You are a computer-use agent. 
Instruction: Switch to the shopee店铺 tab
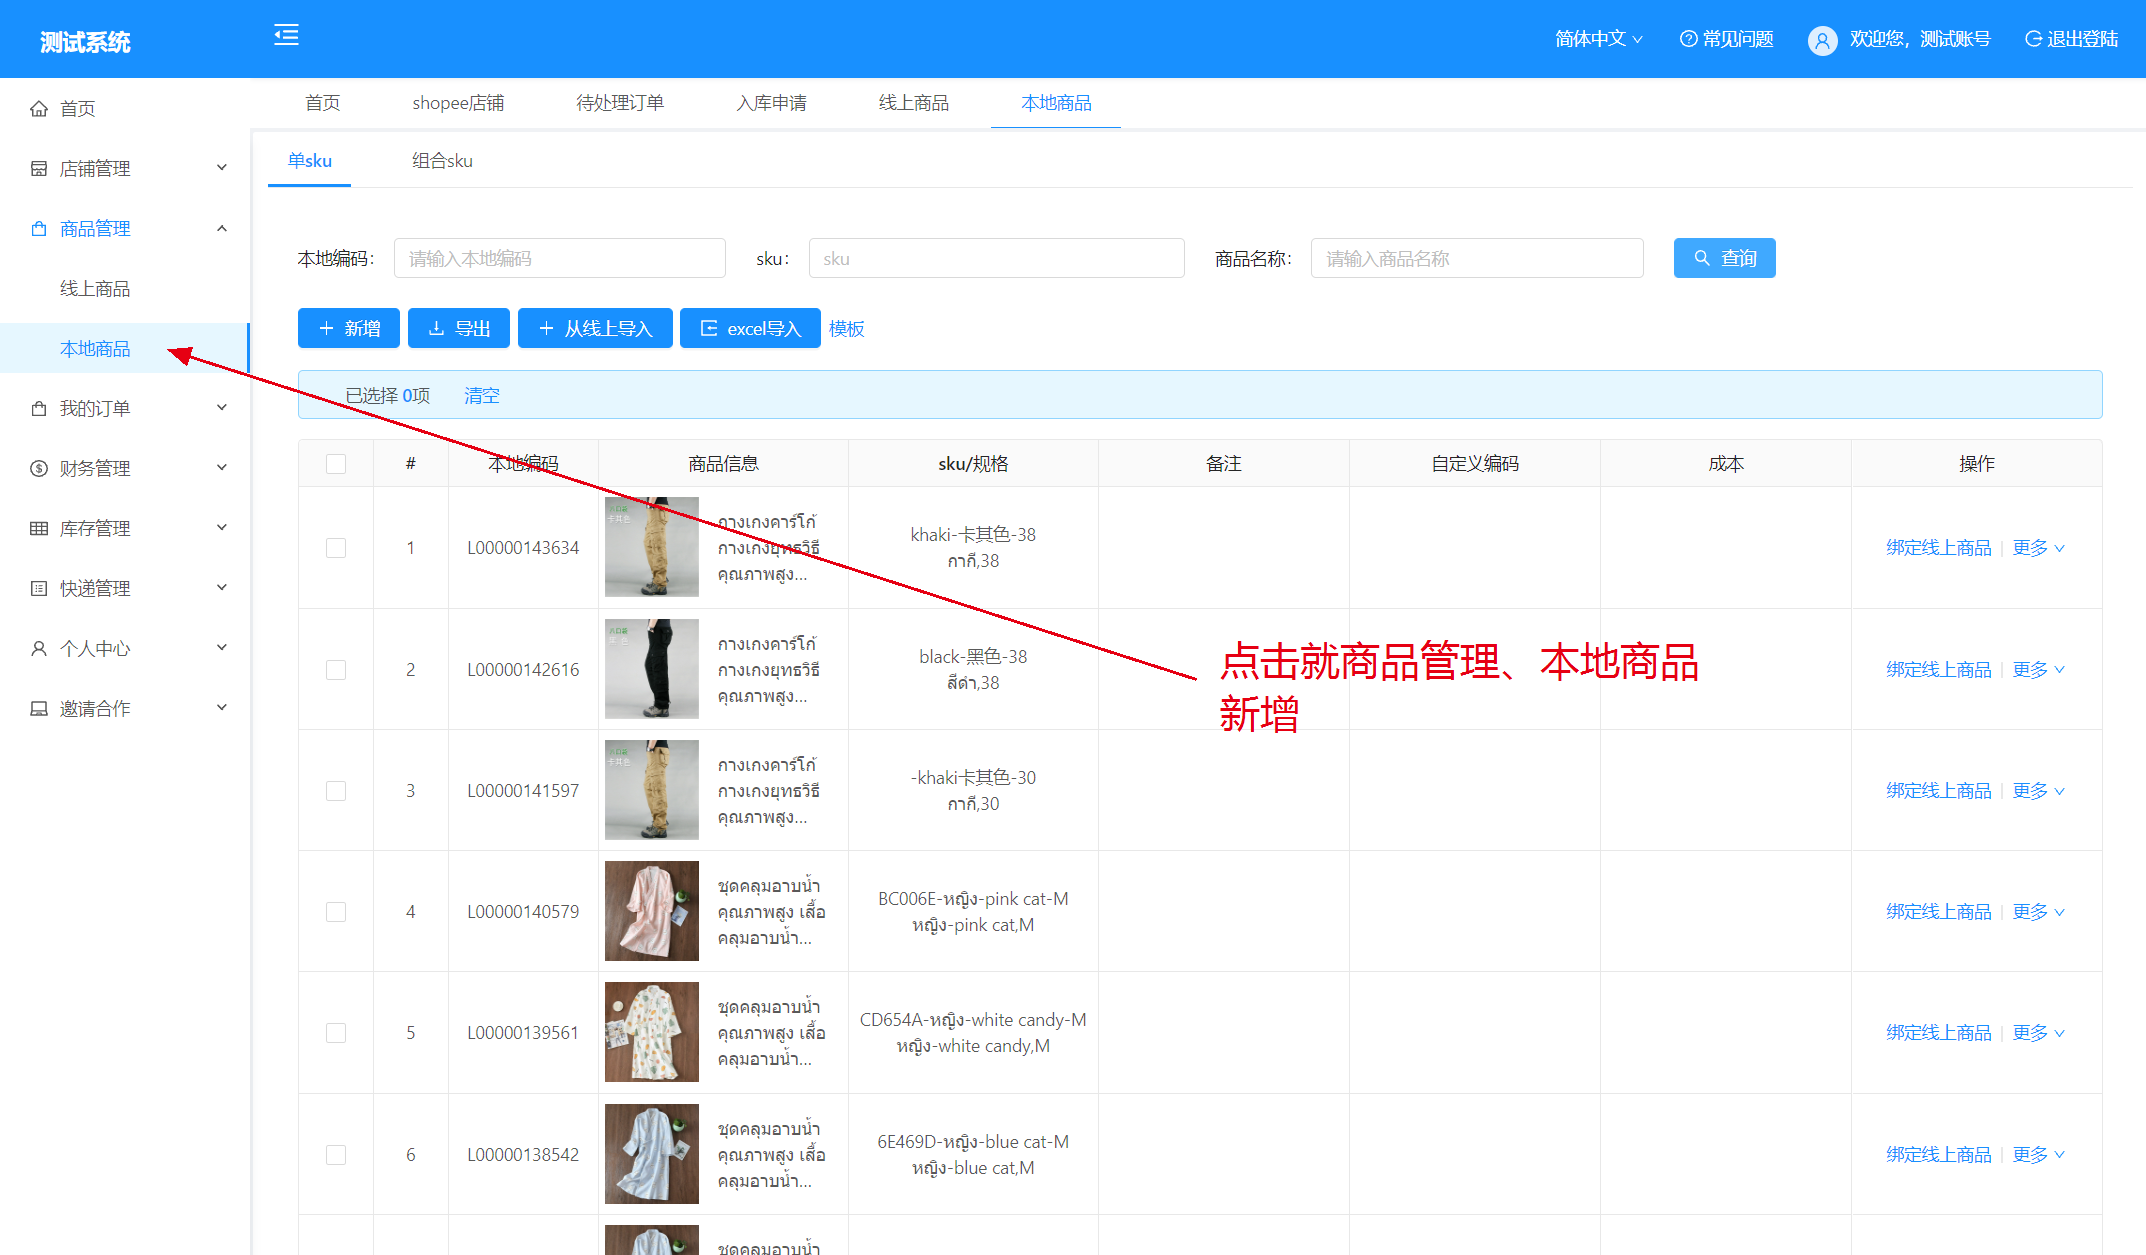tap(458, 103)
